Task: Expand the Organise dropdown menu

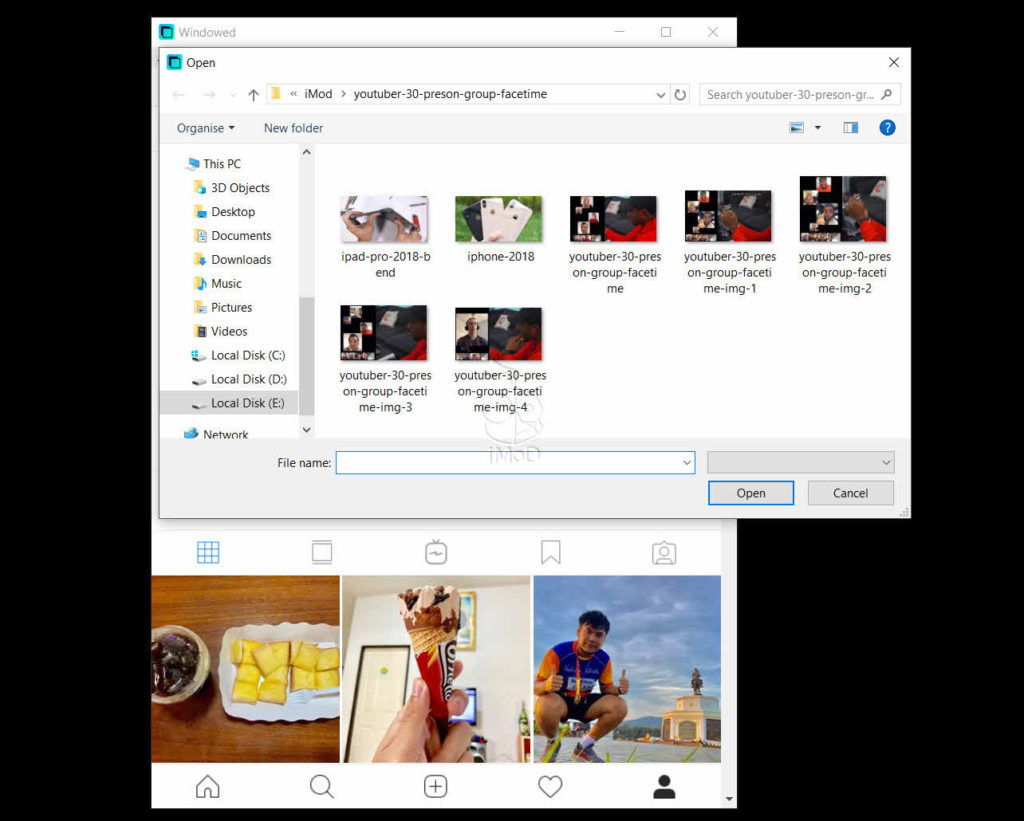Action: coord(205,128)
